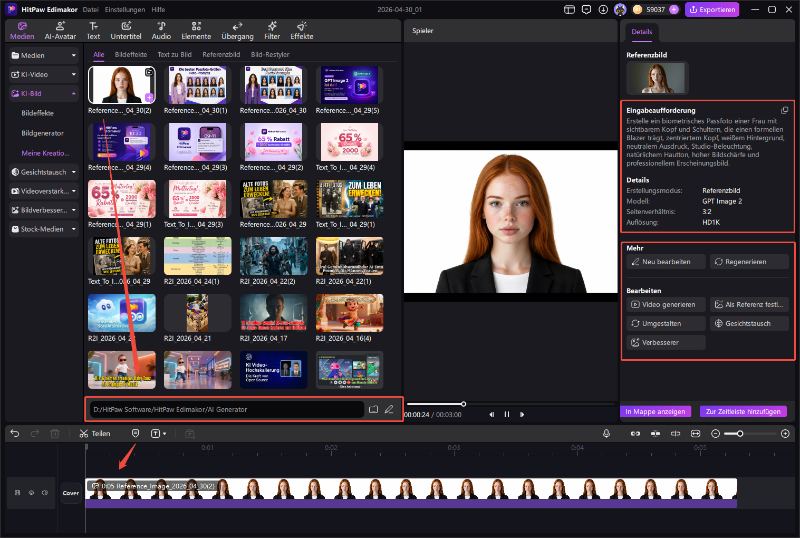This screenshot has height=538, width=800.
Task: Delete the selected timeline clip
Action: pos(55,434)
